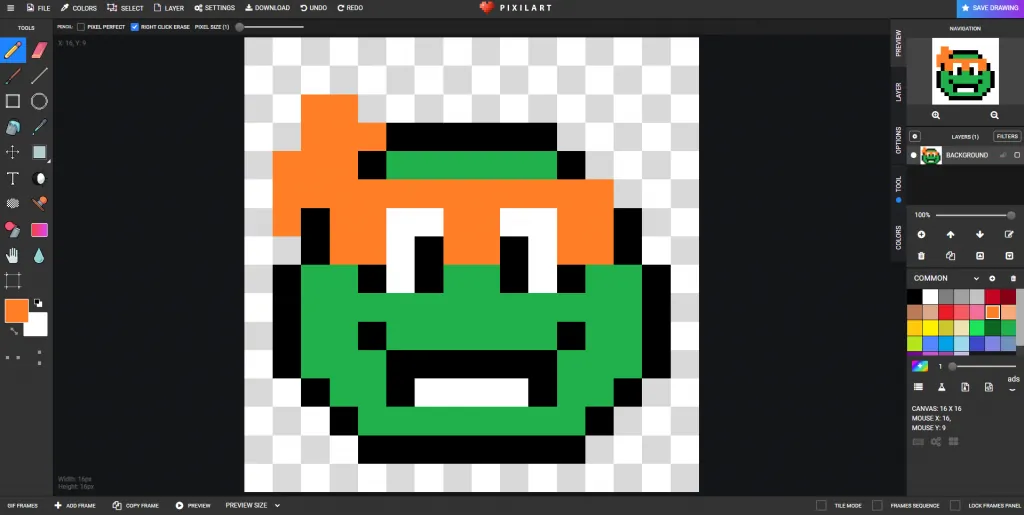Reset colors to default black/white
Image resolution: width=1024 pixels, height=515 pixels.
click(x=39, y=303)
